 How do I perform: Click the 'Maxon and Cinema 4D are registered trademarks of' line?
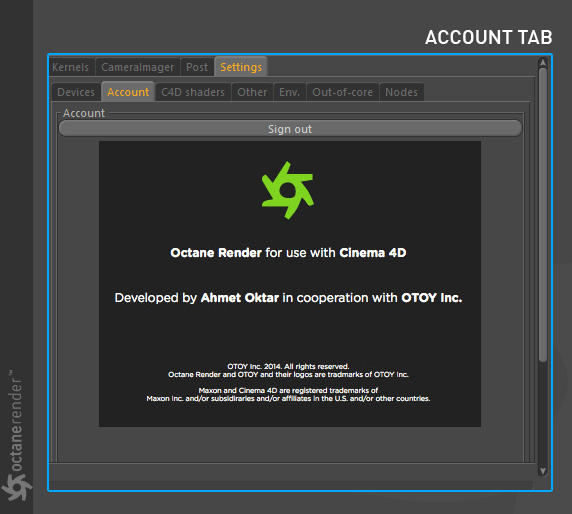pyautogui.click(x=288, y=390)
